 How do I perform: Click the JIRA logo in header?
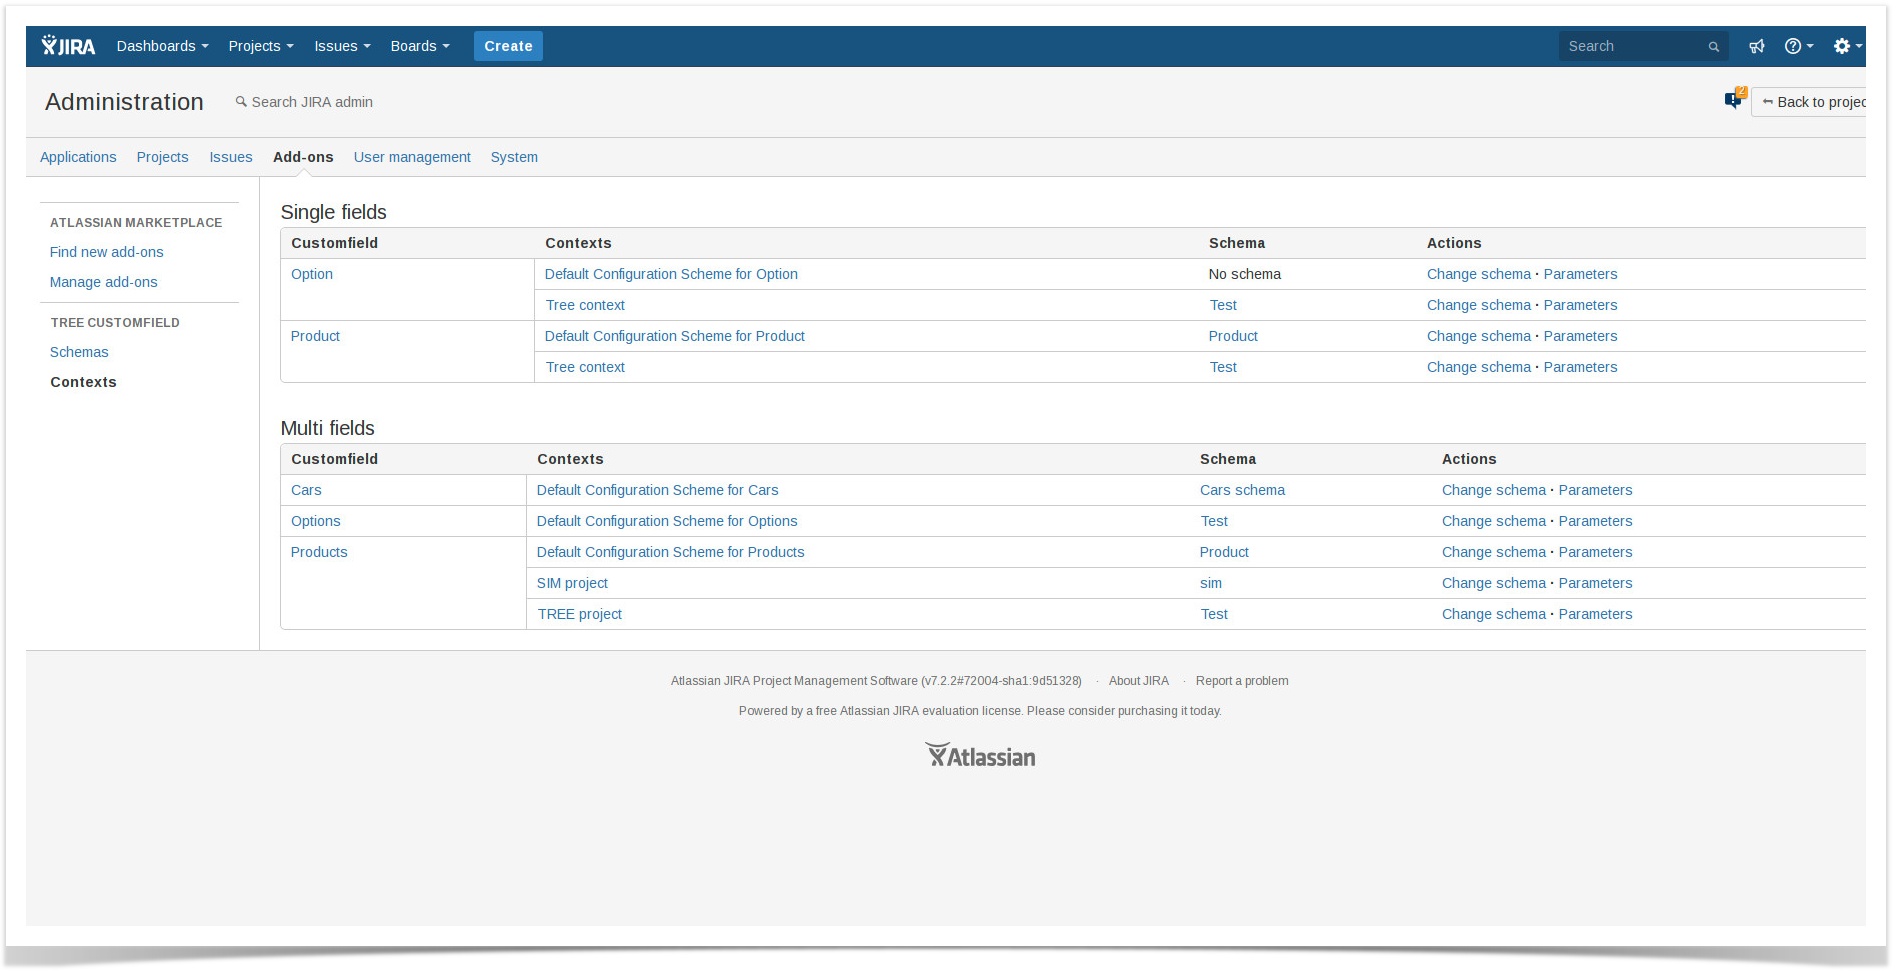tap(68, 46)
